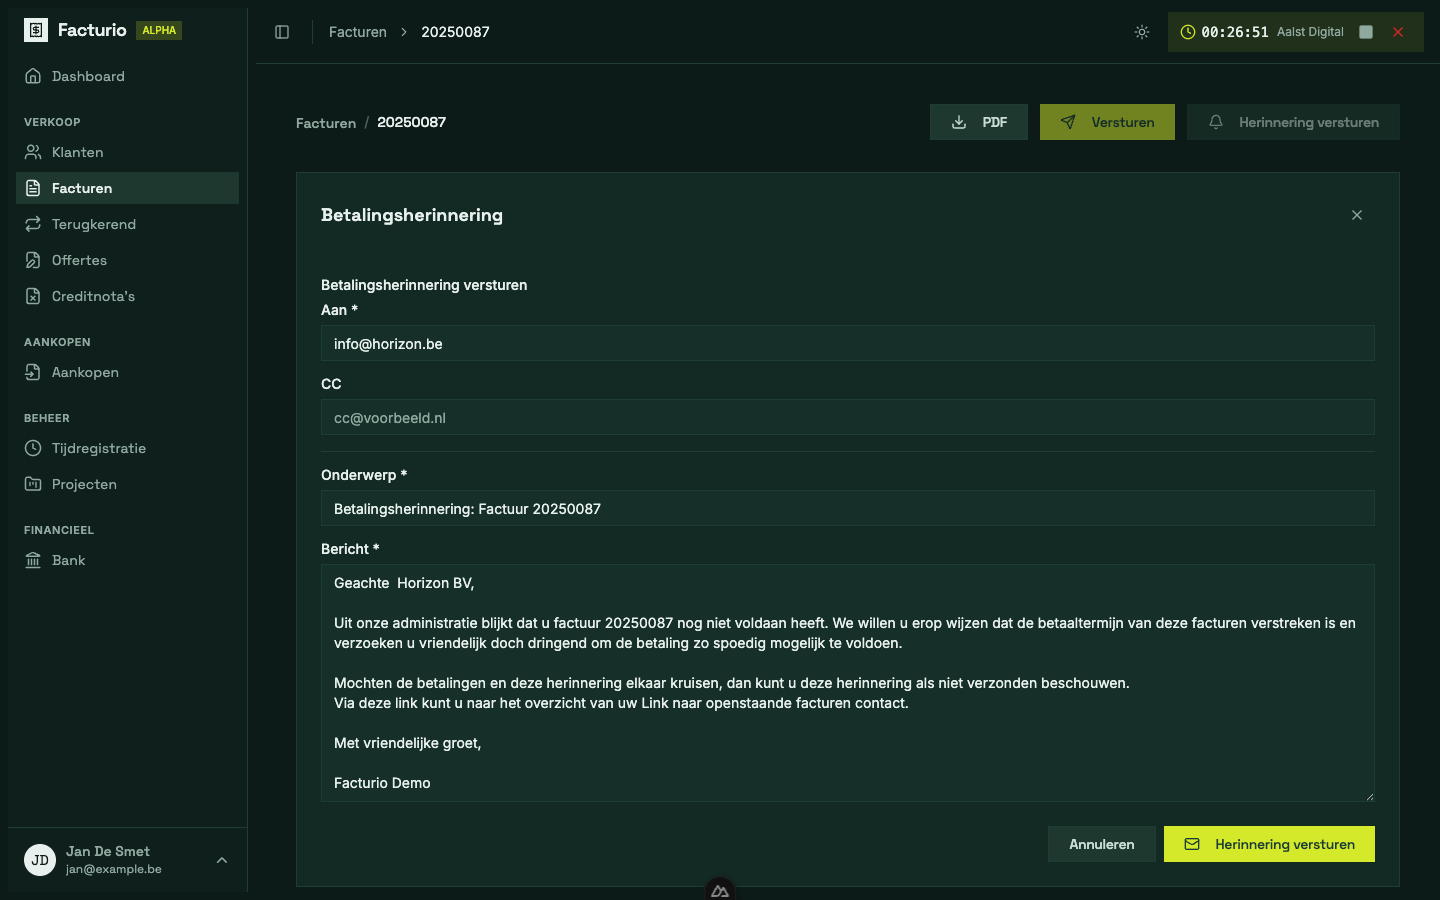
Task: Click the Klanten people icon
Action: [33, 152]
